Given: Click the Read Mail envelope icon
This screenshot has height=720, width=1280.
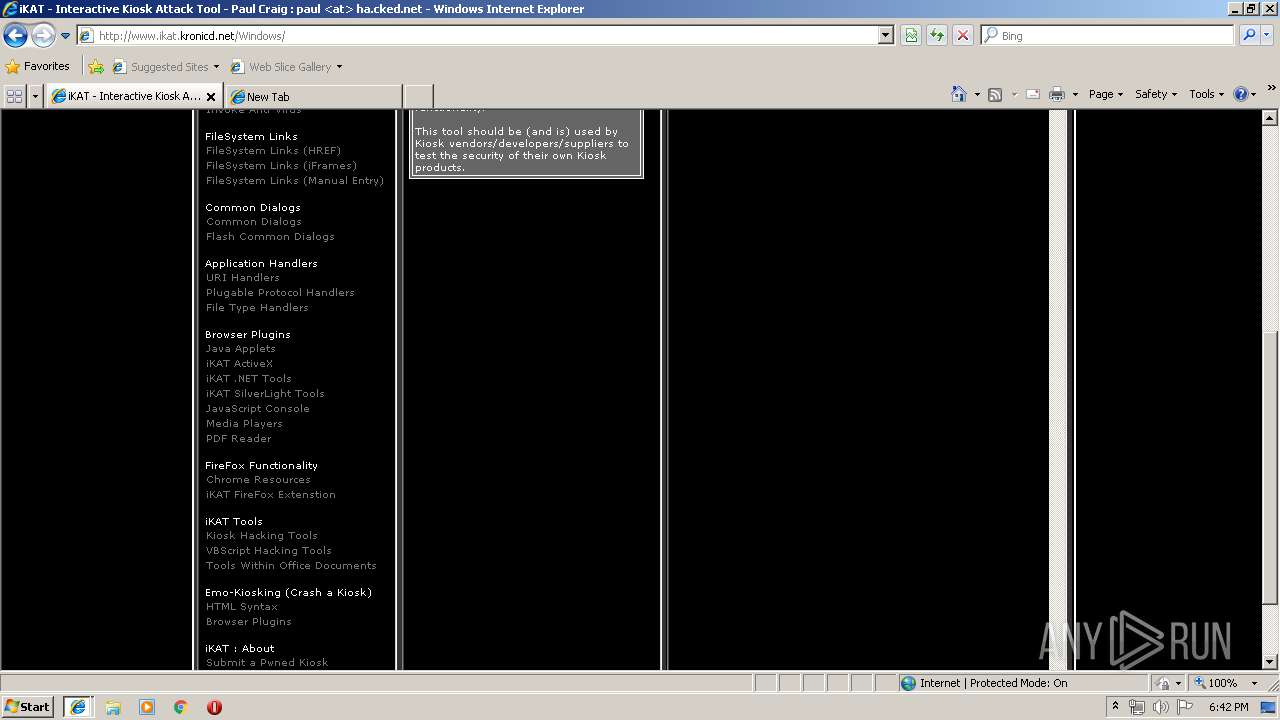Looking at the screenshot, I should pyautogui.click(x=1033, y=94).
